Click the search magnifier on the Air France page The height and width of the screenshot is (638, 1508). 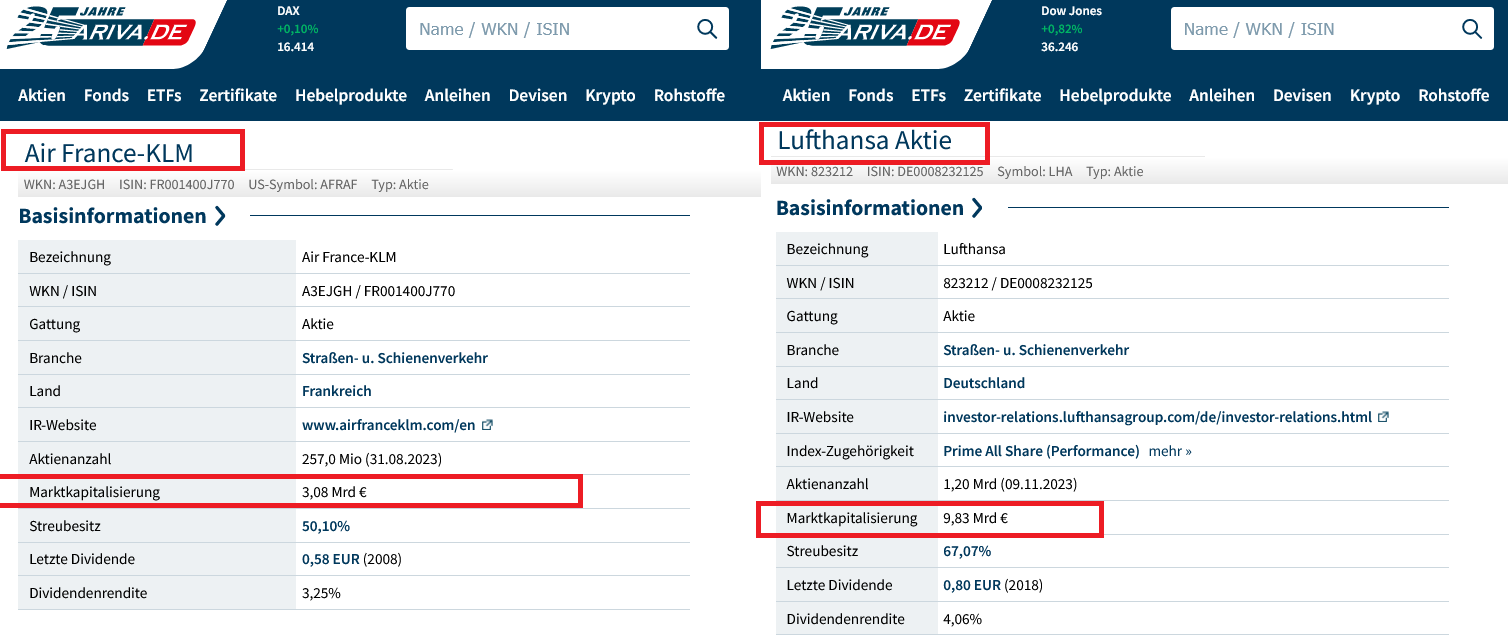707,28
